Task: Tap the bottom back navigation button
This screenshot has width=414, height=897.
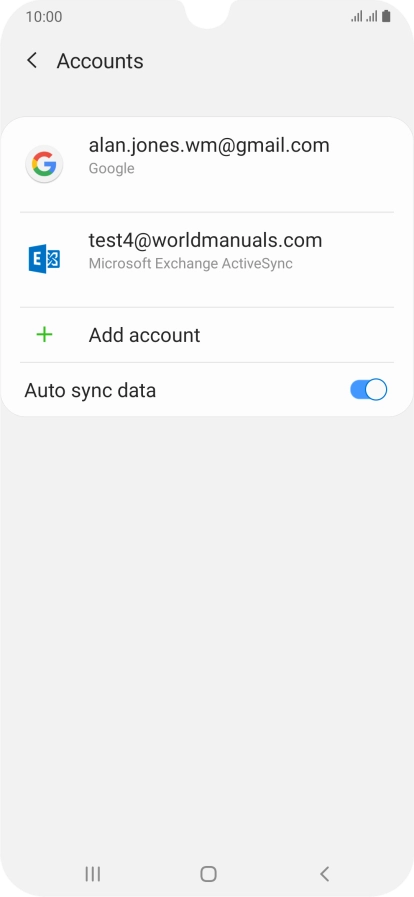Action: [x=324, y=874]
